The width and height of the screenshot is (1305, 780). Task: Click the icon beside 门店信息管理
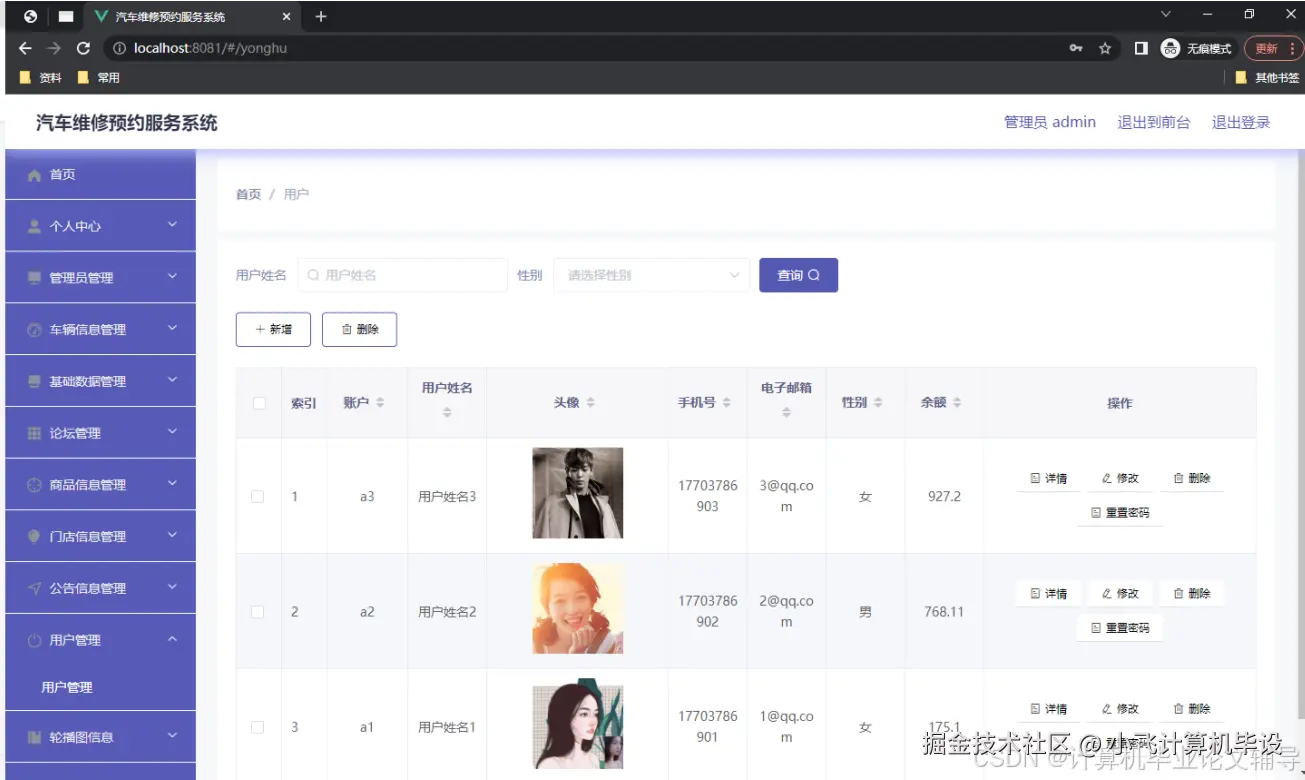pos(34,537)
